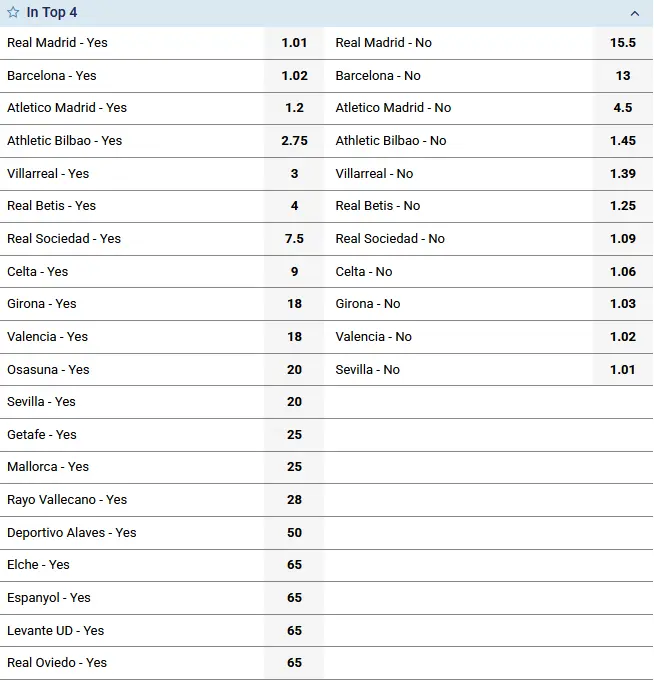
Task: Bet on Athletic Bilbao - Yes 2.75
Action: pos(294,141)
